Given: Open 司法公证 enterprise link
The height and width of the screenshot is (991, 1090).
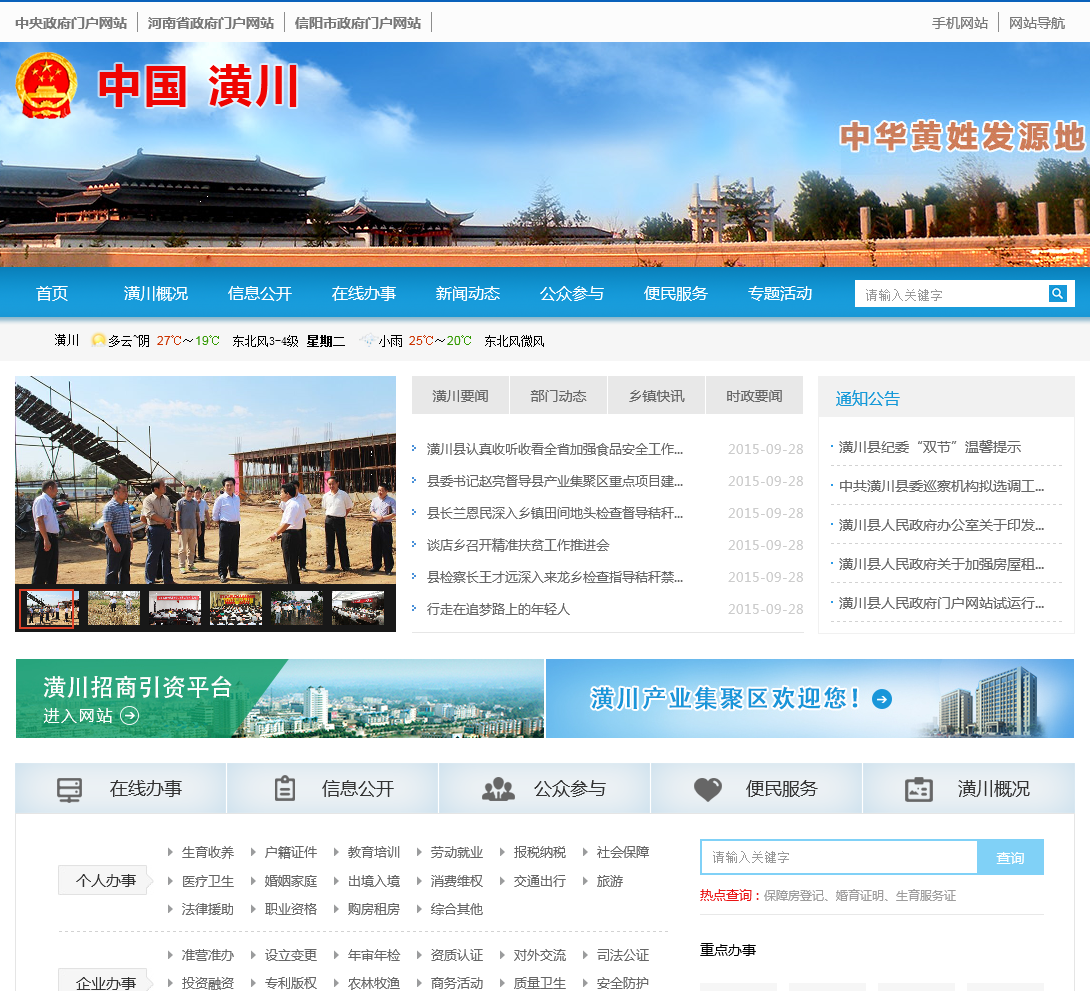Looking at the screenshot, I should (x=622, y=955).
